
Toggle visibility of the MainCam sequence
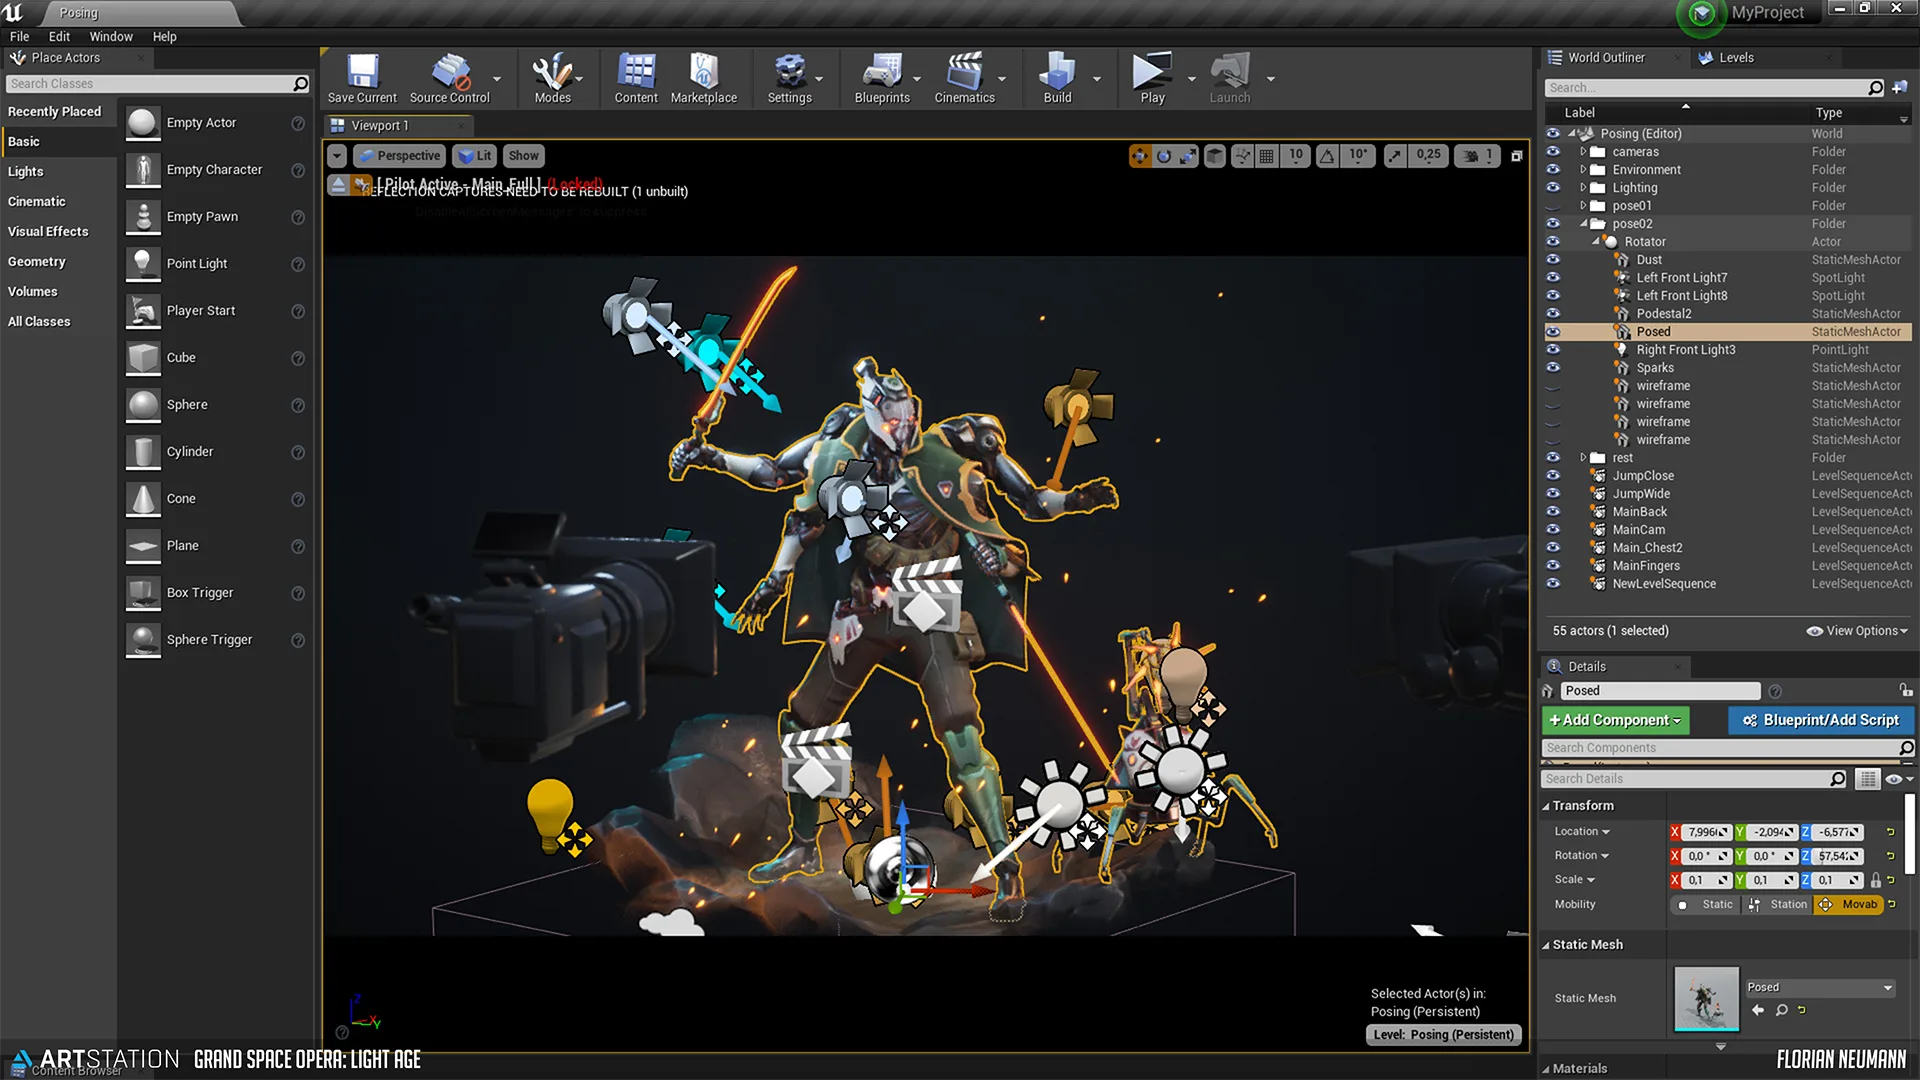(x=1553, y=530)
